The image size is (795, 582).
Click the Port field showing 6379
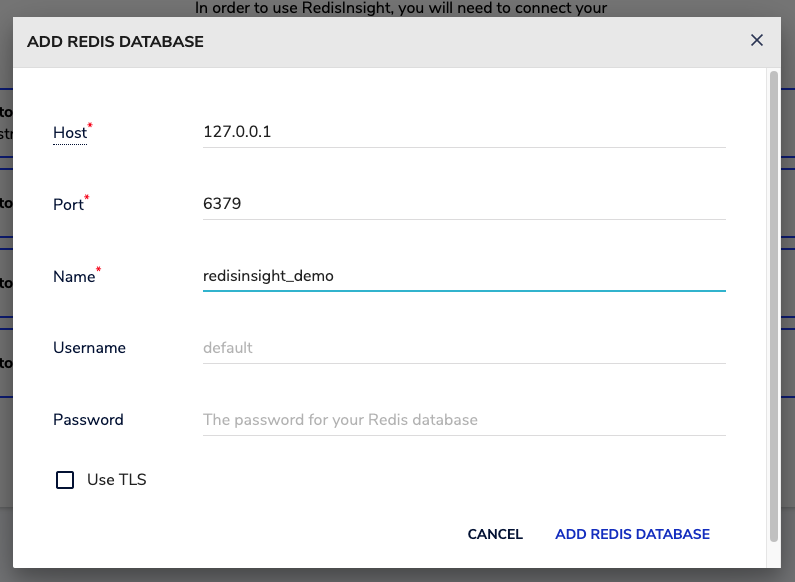click(463, 204)
